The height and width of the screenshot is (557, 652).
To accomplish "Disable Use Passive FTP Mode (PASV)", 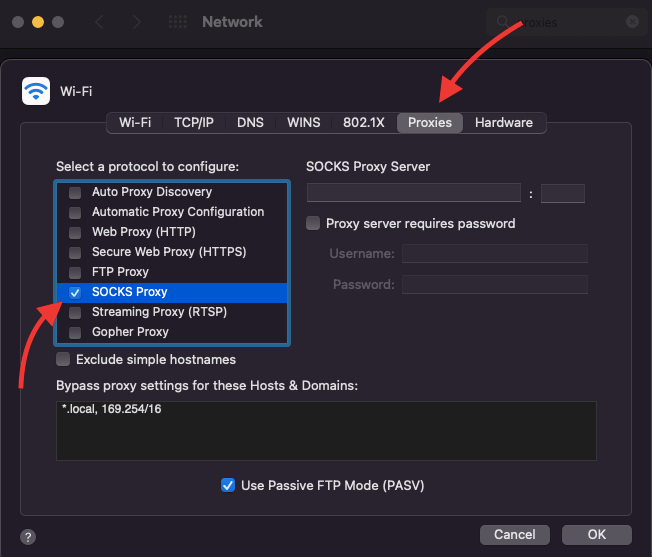I will tap(228, 485).
